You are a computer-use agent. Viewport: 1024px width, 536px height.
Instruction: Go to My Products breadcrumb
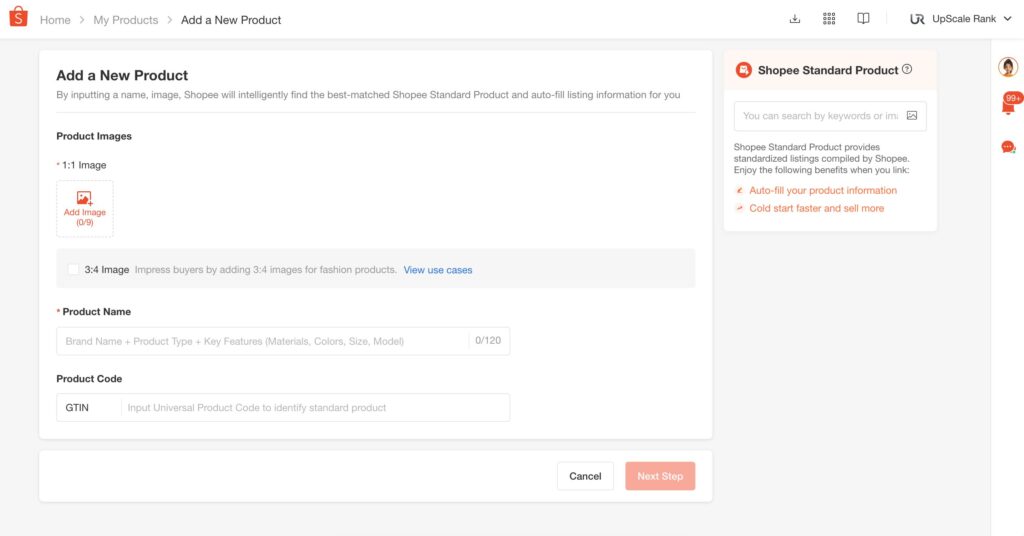[x=125, y=20]
